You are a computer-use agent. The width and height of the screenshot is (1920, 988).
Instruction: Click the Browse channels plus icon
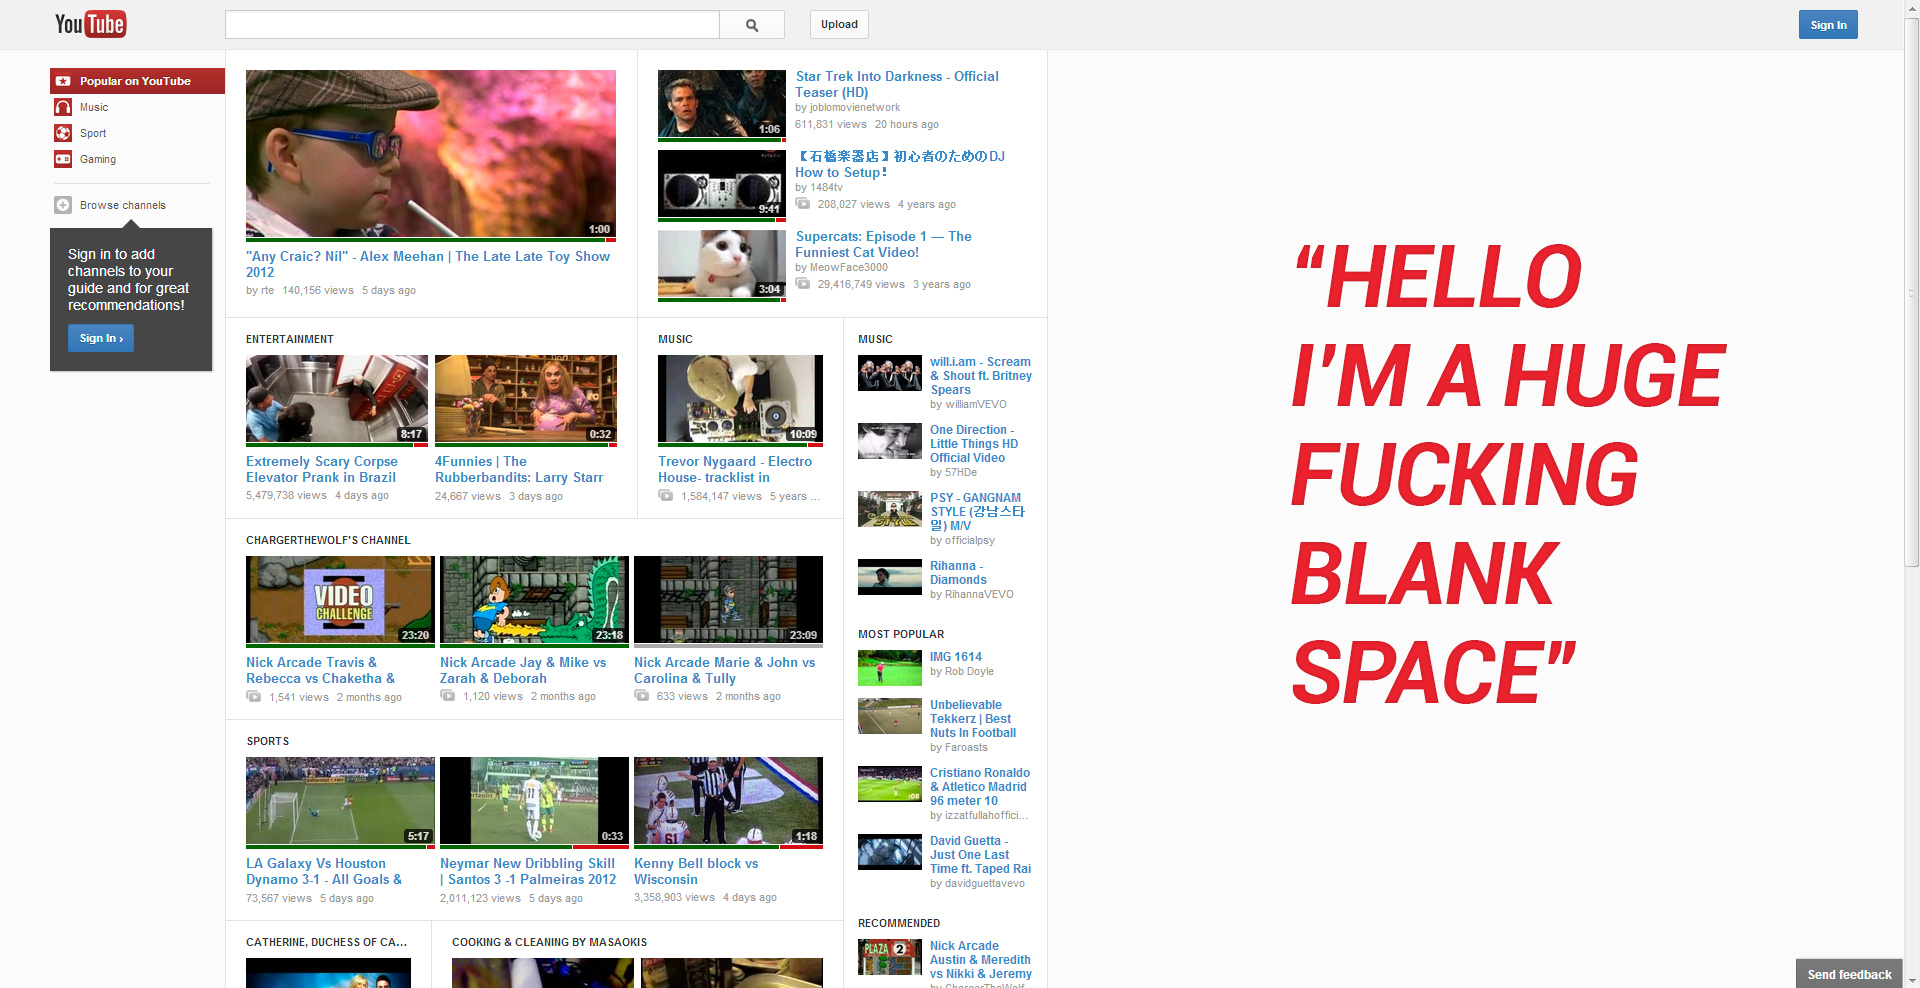[63, 205]
